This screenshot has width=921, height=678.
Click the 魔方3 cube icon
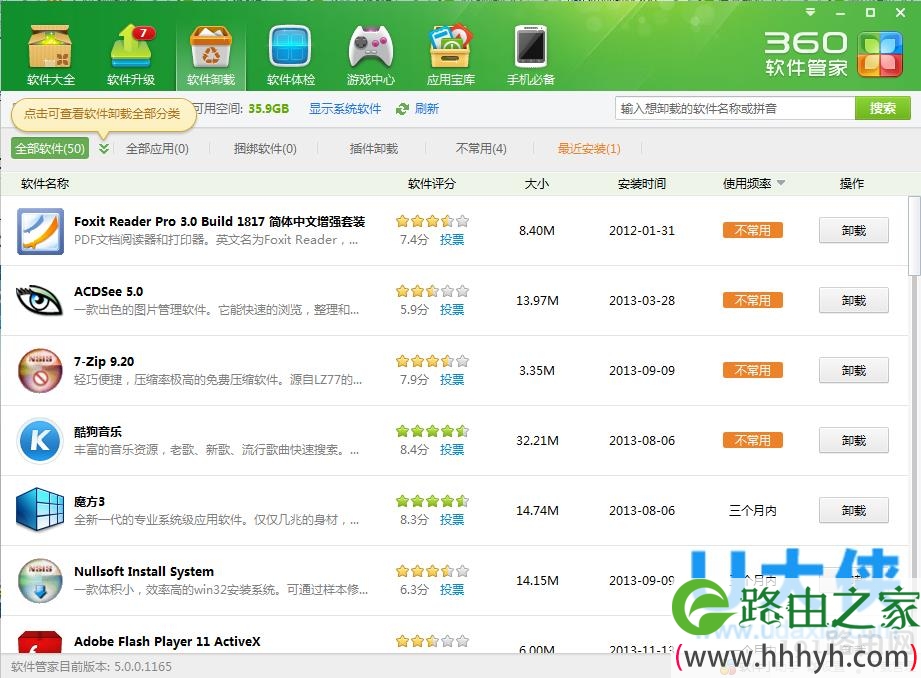click(x=40, y=510)
